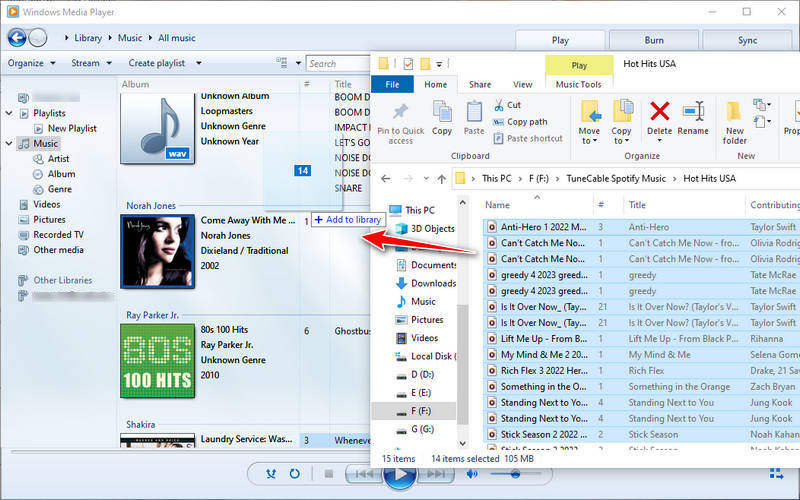Open the Music Tools tab
The image size is (800, 500).
pos(579,84)
